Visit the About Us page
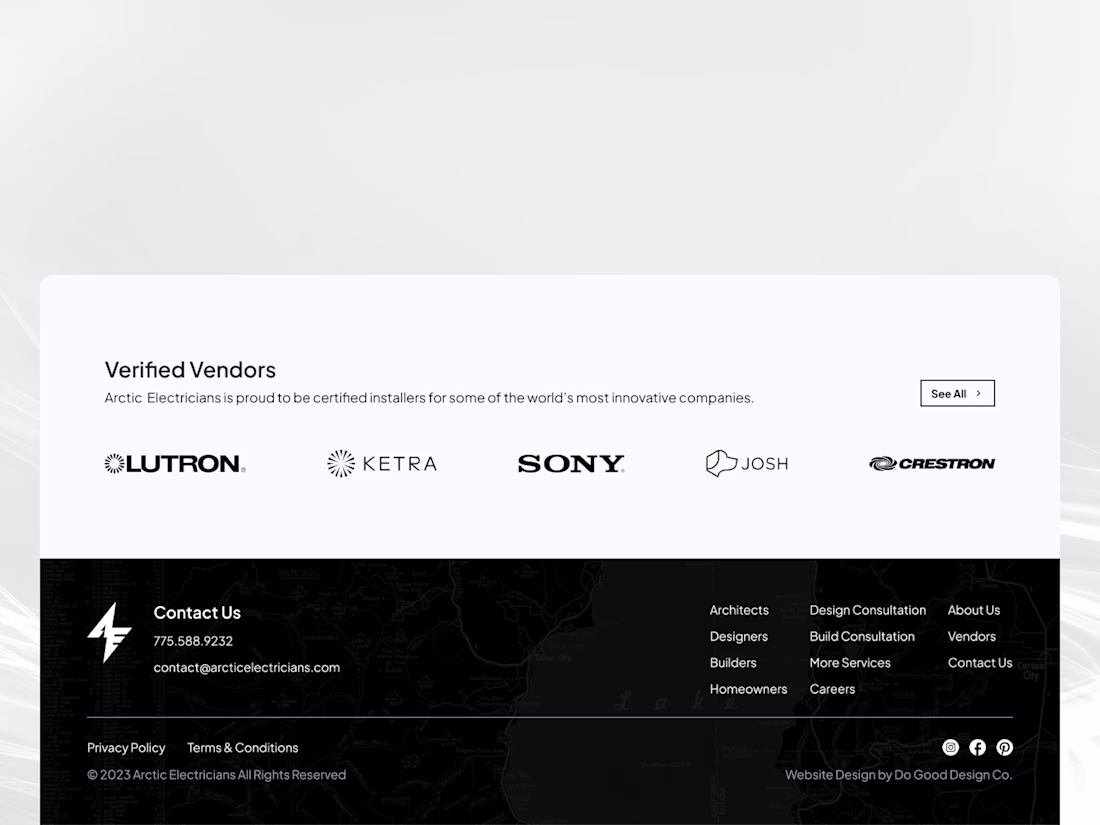The width and height of the screenshot is (1100, 825). coord(974,610)
